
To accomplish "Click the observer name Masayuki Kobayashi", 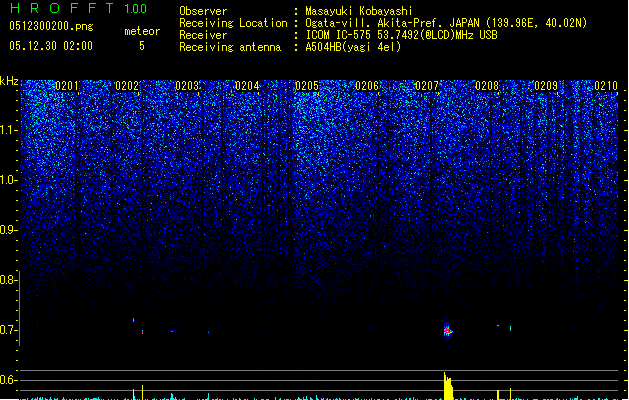I will [359, 11].
